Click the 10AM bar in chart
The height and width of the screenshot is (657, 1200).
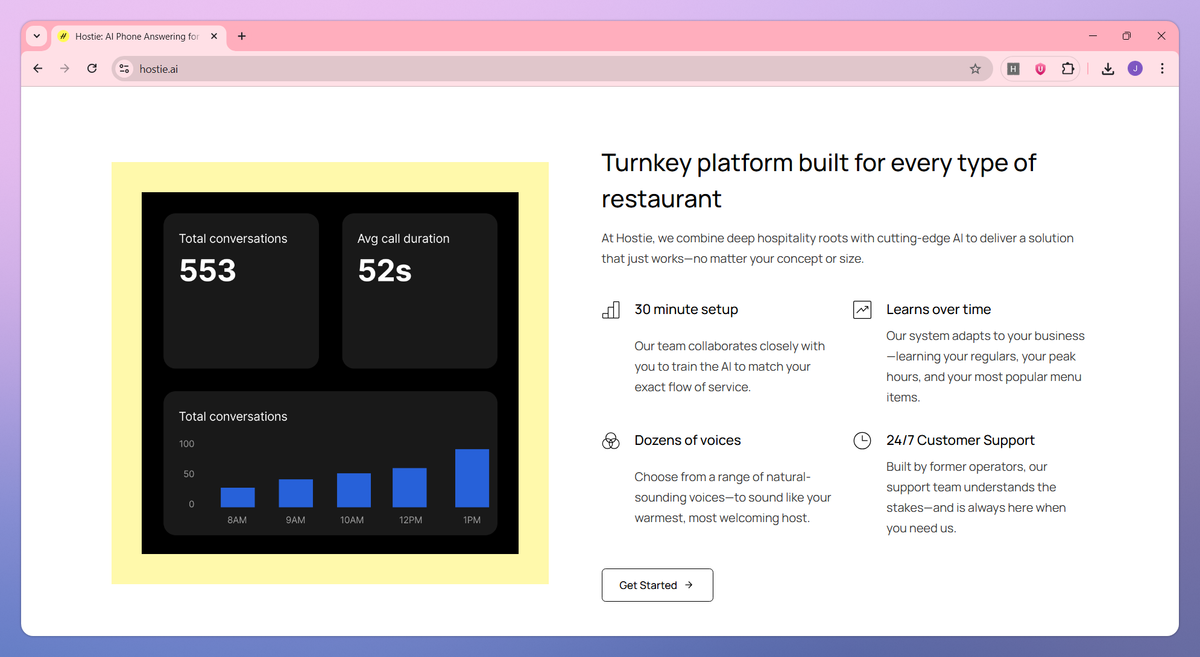click(354, 490)
